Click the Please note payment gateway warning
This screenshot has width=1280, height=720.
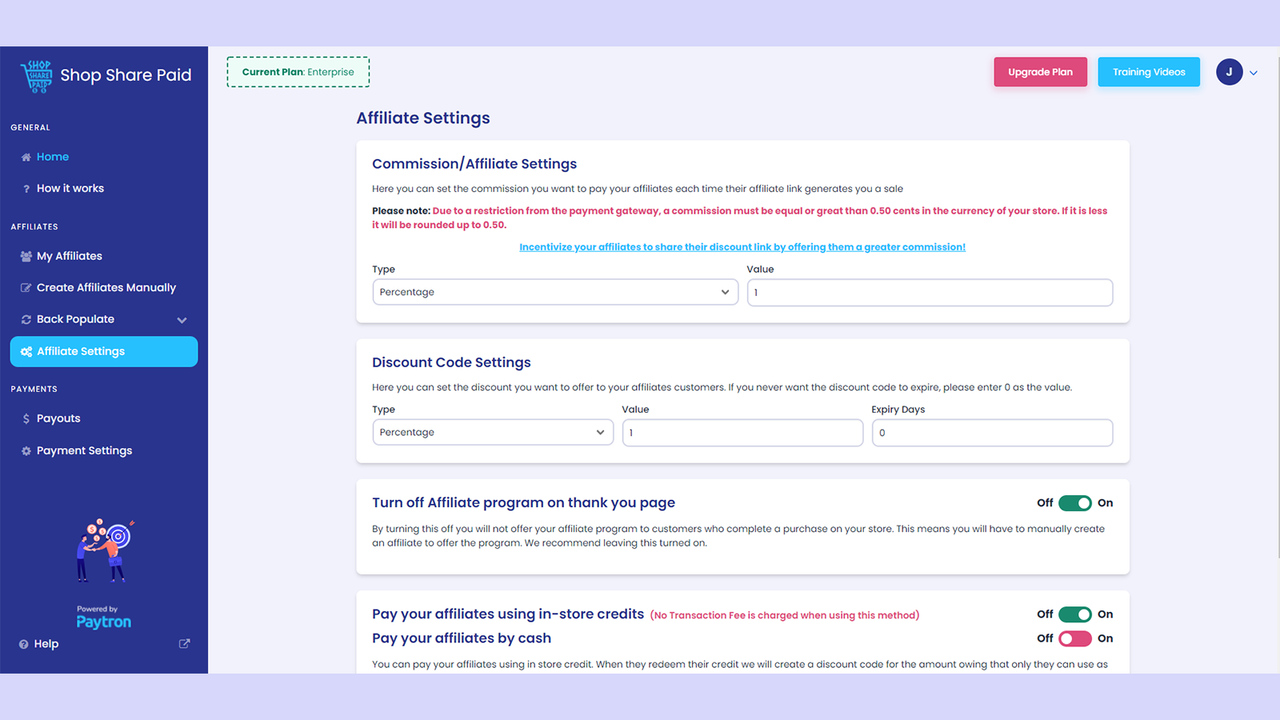[740, 218]
